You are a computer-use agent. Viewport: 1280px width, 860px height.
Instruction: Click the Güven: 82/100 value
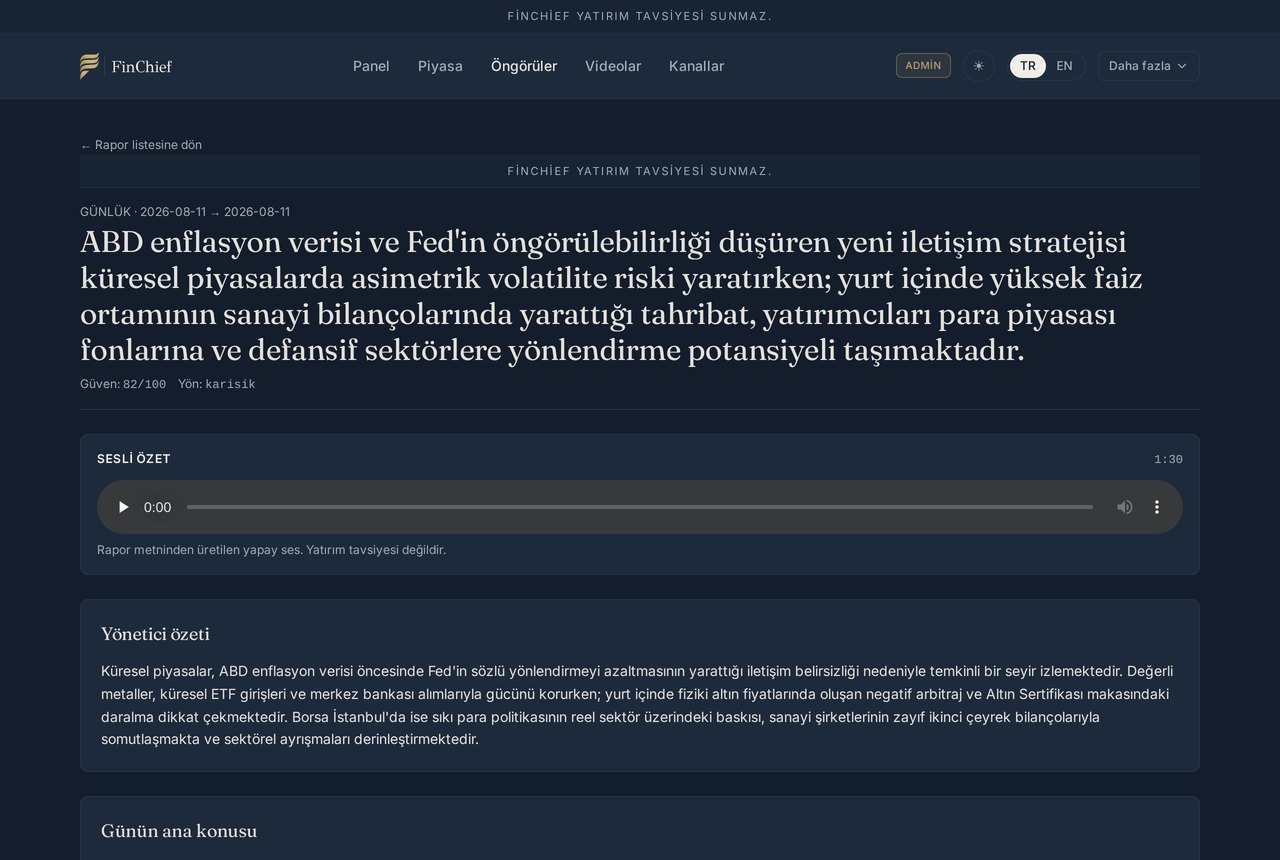[123, 384]
